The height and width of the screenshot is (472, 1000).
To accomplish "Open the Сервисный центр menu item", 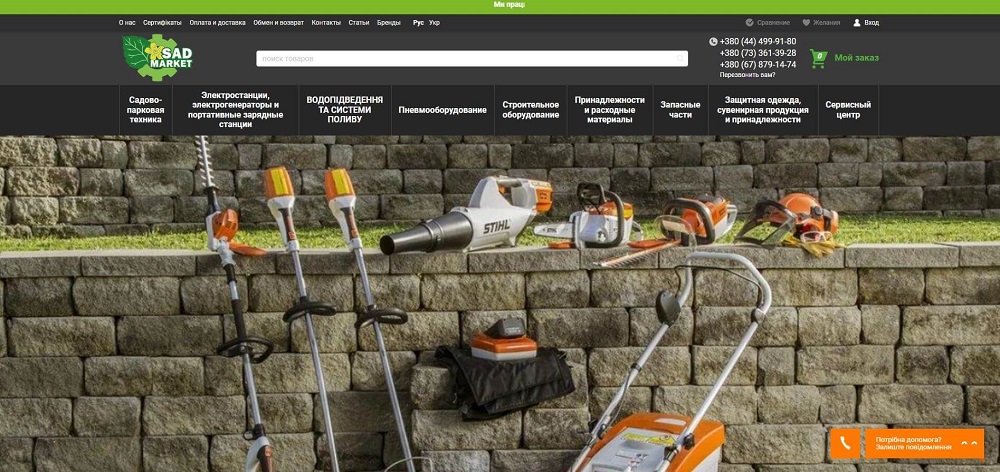I will [x=847, y=110].
